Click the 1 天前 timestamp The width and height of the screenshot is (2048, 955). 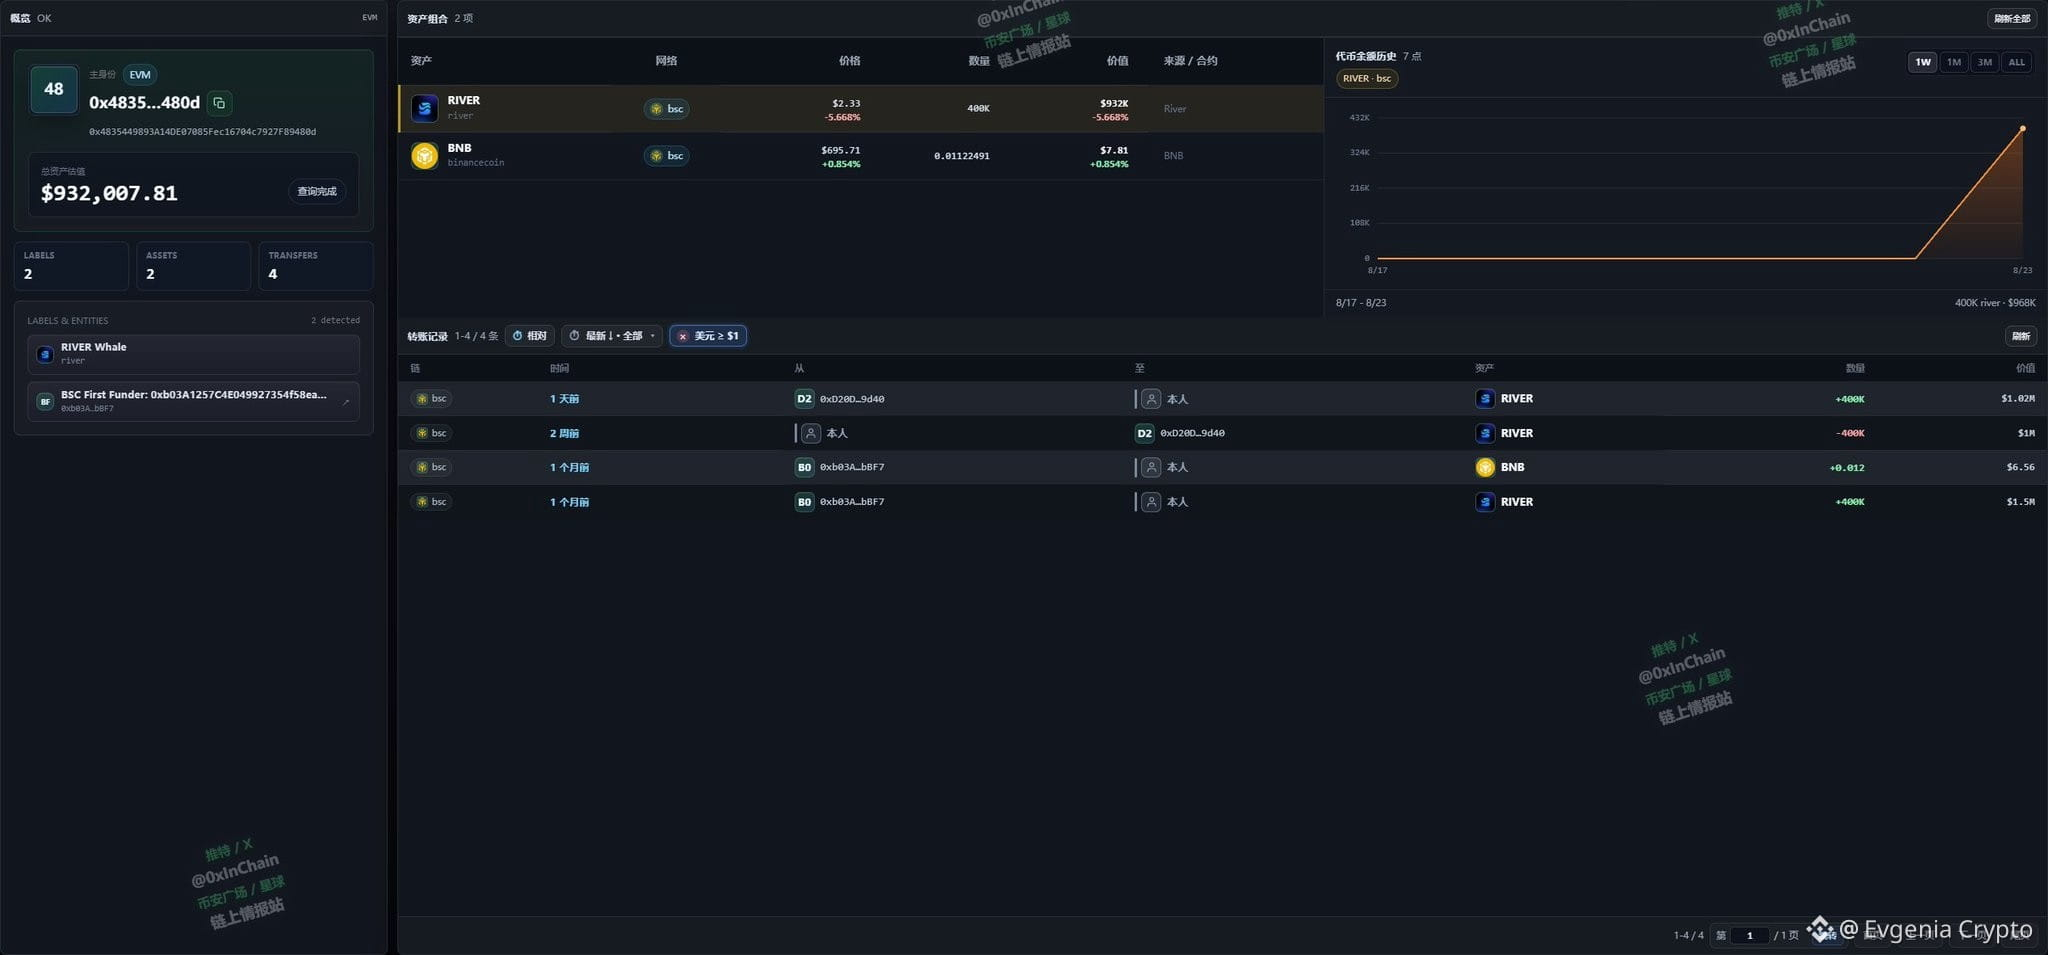564,399
